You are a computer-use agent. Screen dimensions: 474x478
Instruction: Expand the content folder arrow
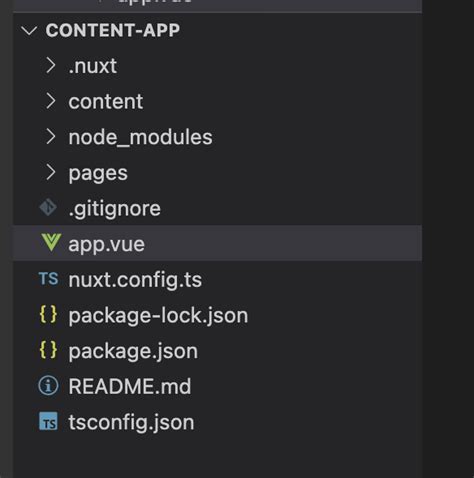(50, 101)
